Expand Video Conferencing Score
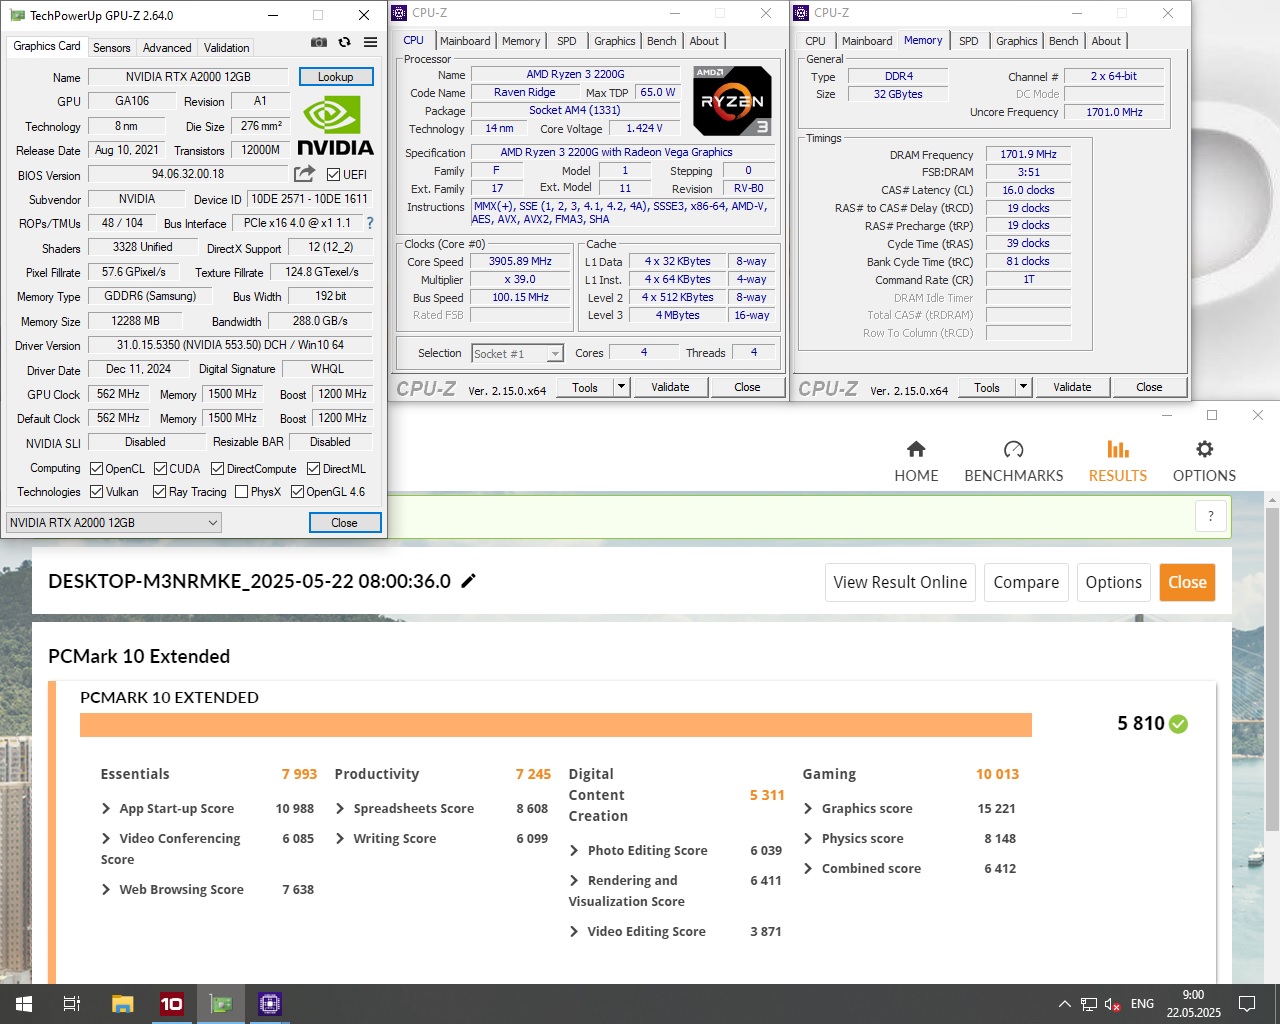The image size is (1280, 1024). tap(106, 838)
